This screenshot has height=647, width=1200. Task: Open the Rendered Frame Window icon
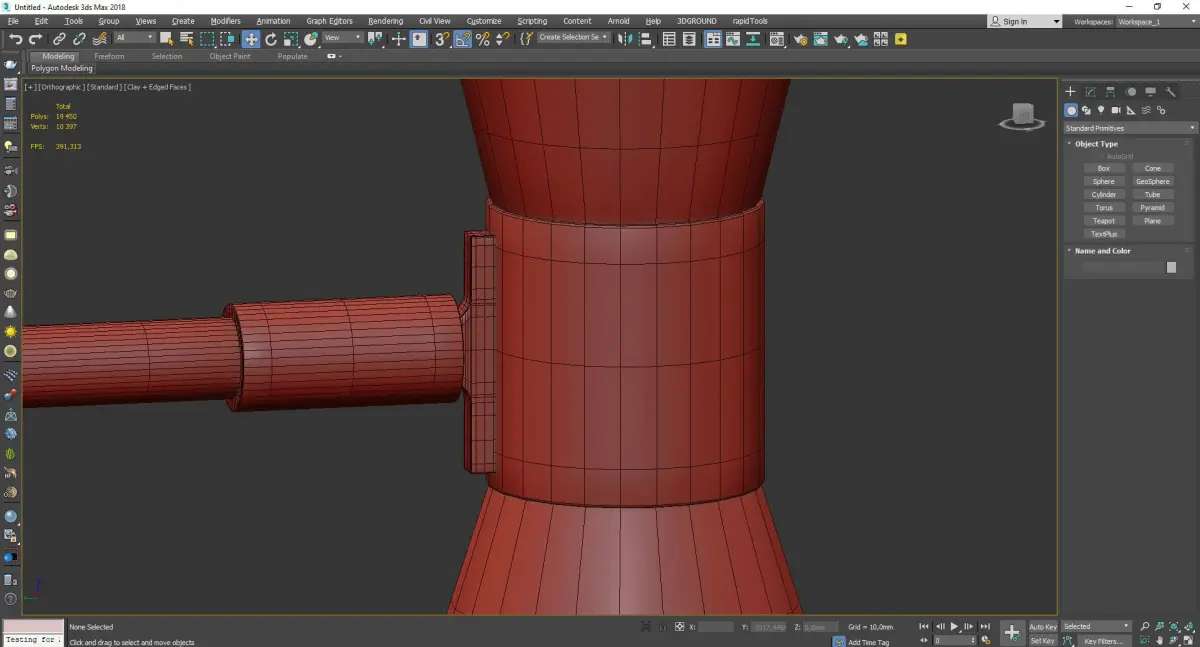[820, 39]
